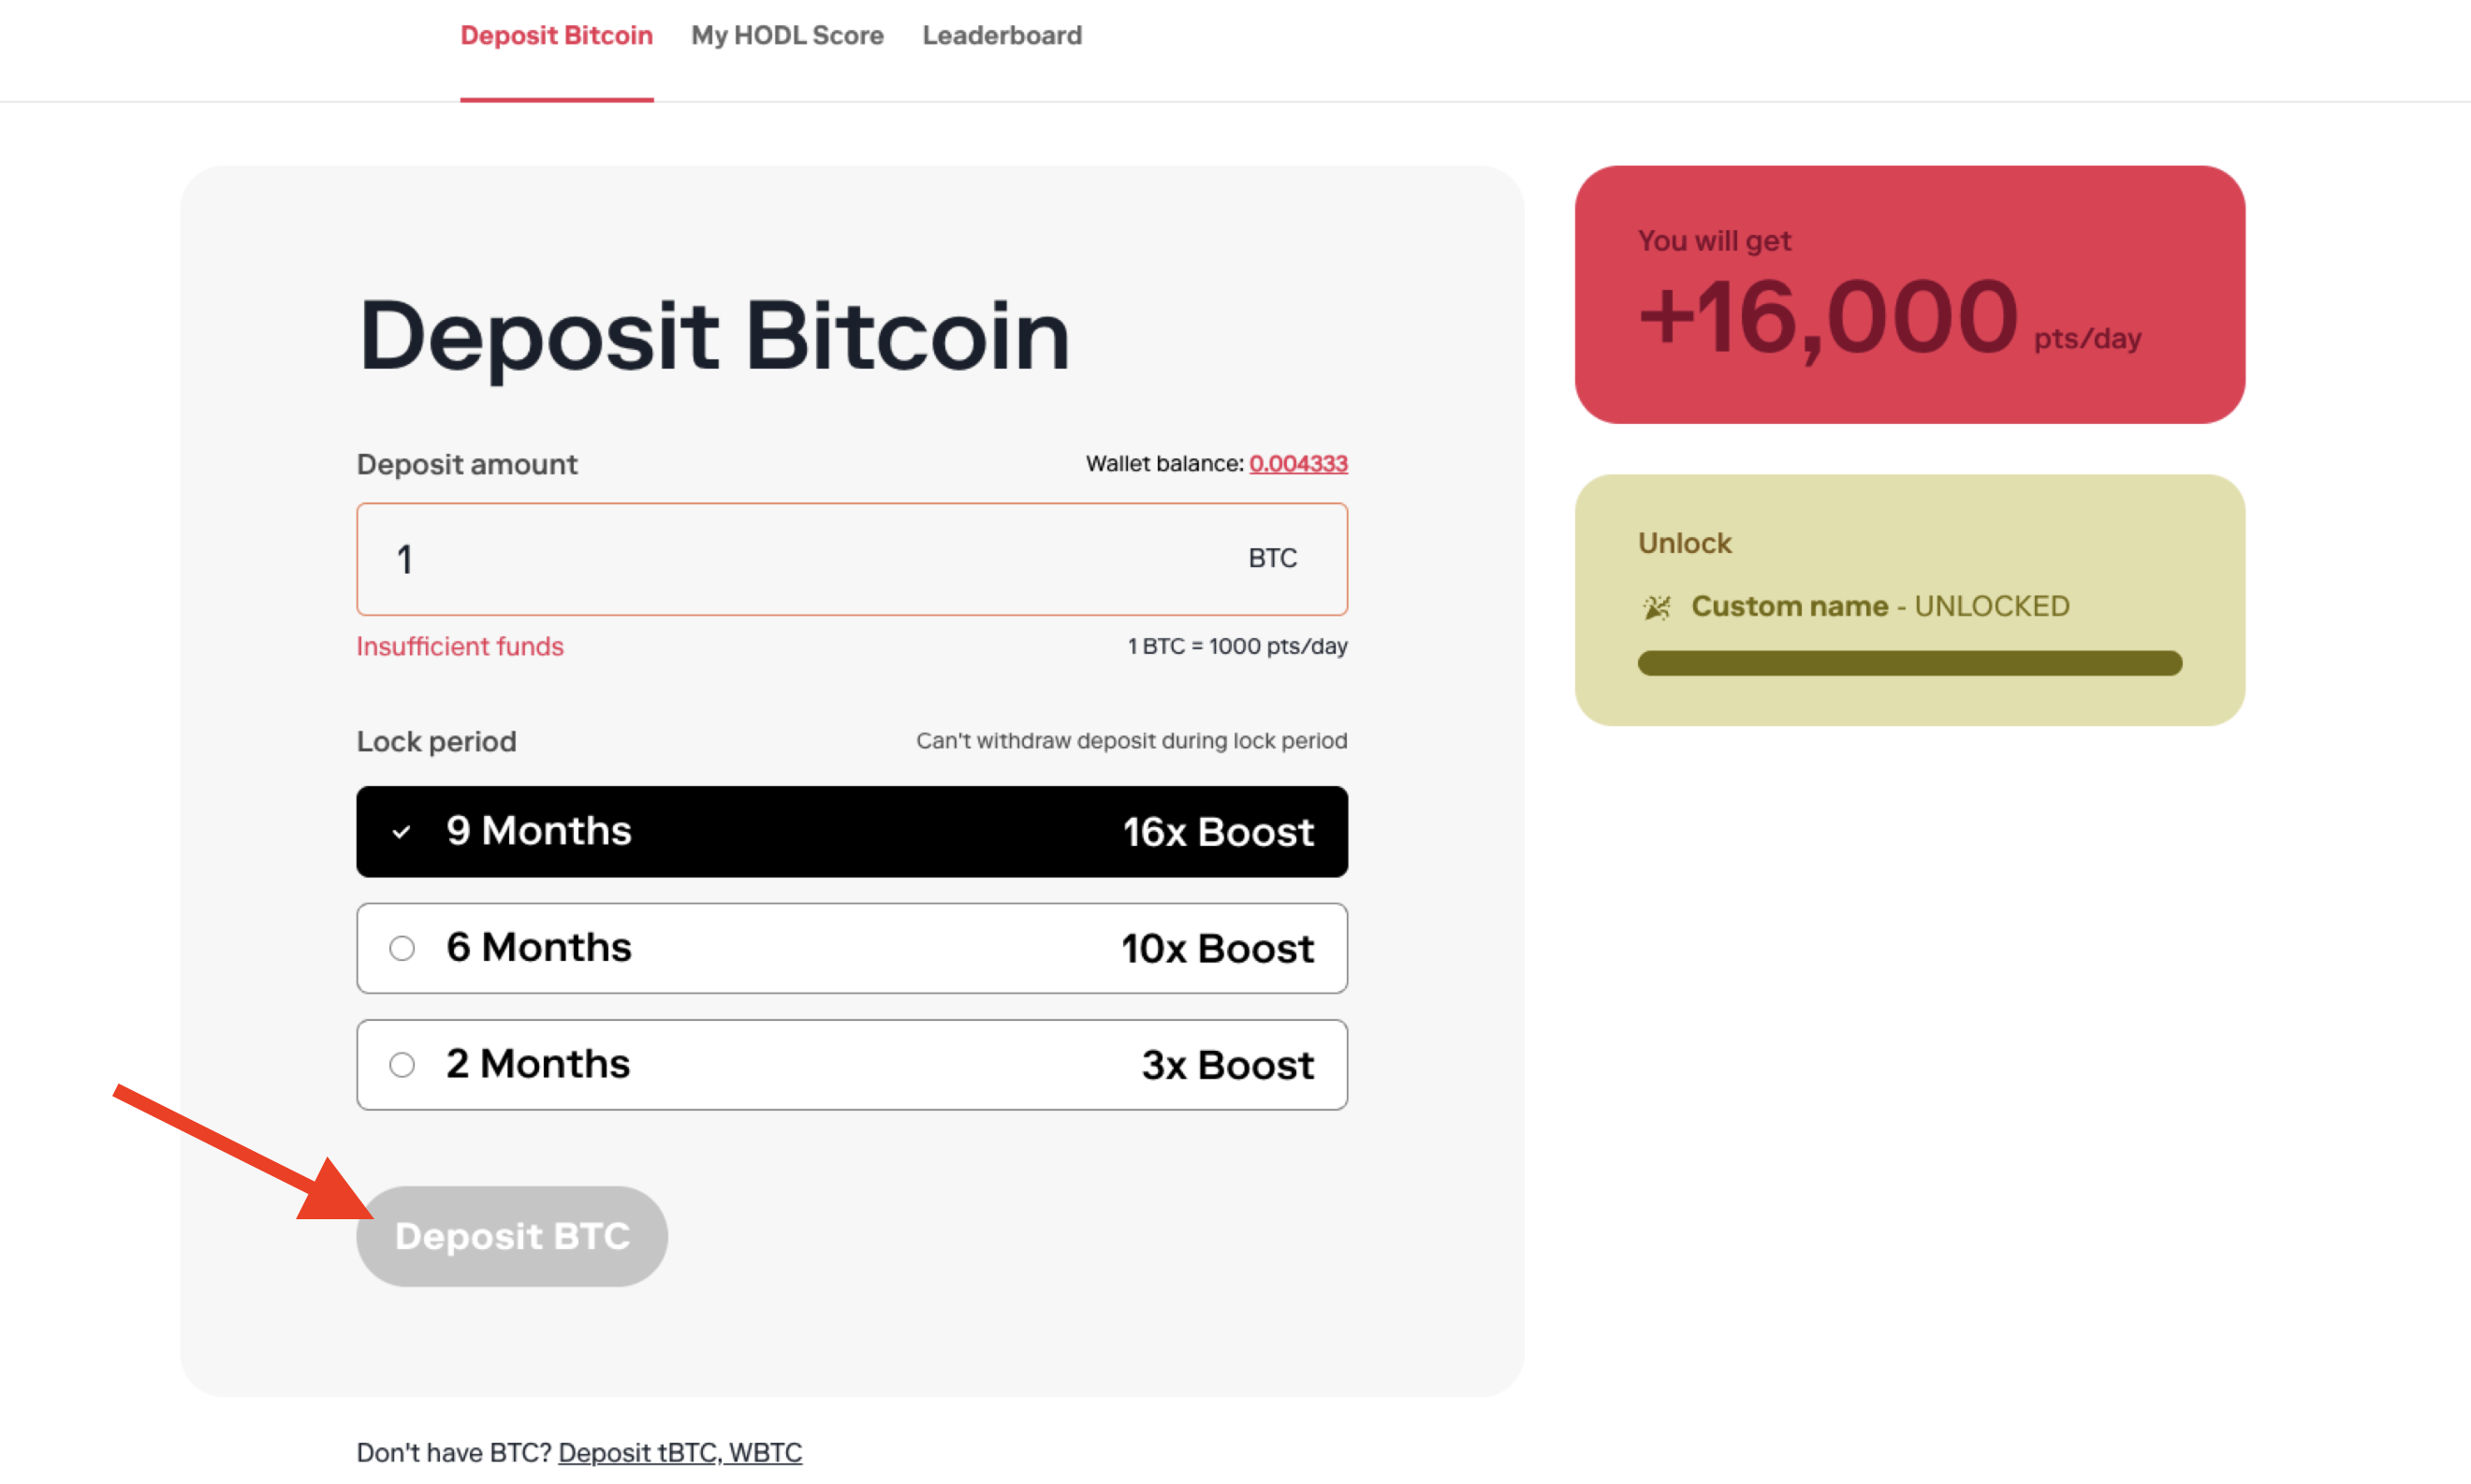The height and width of the screenshot is (1484, 2471).
Task: Click the +16,000 pts/day reward card
Action: (x=1909, y=295)
